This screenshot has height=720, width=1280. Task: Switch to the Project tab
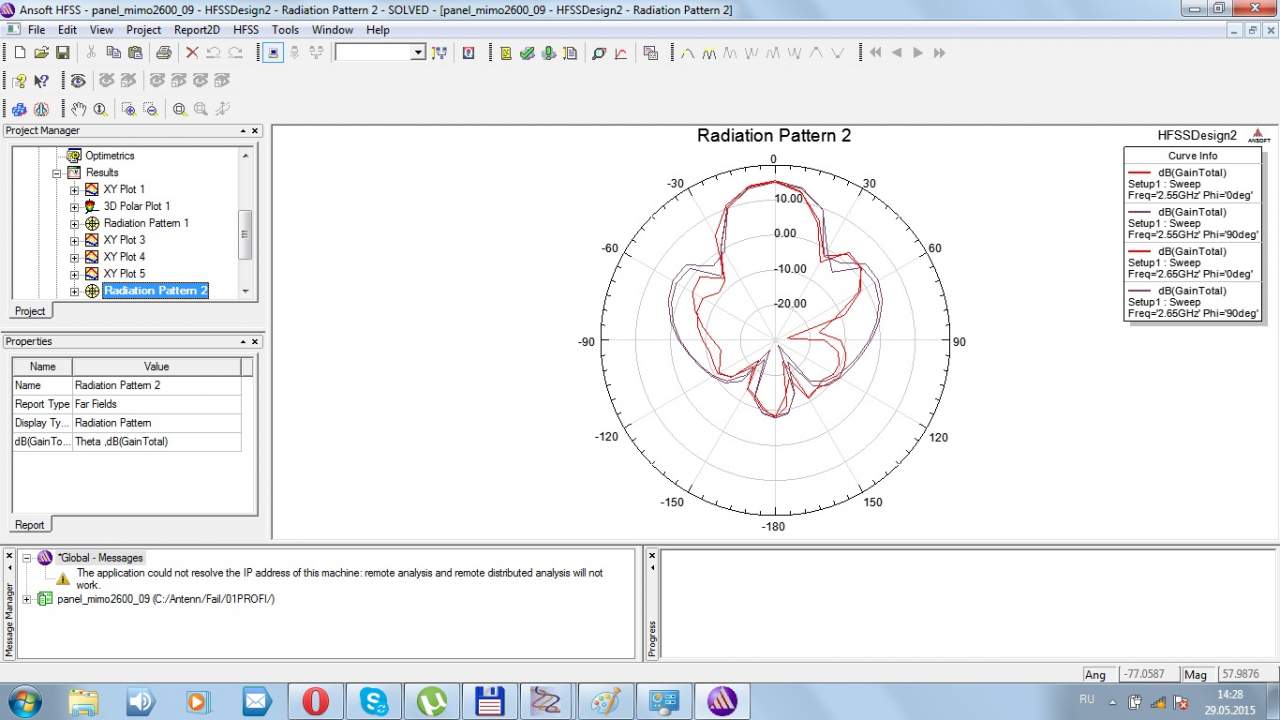click(x=30, y=311)
